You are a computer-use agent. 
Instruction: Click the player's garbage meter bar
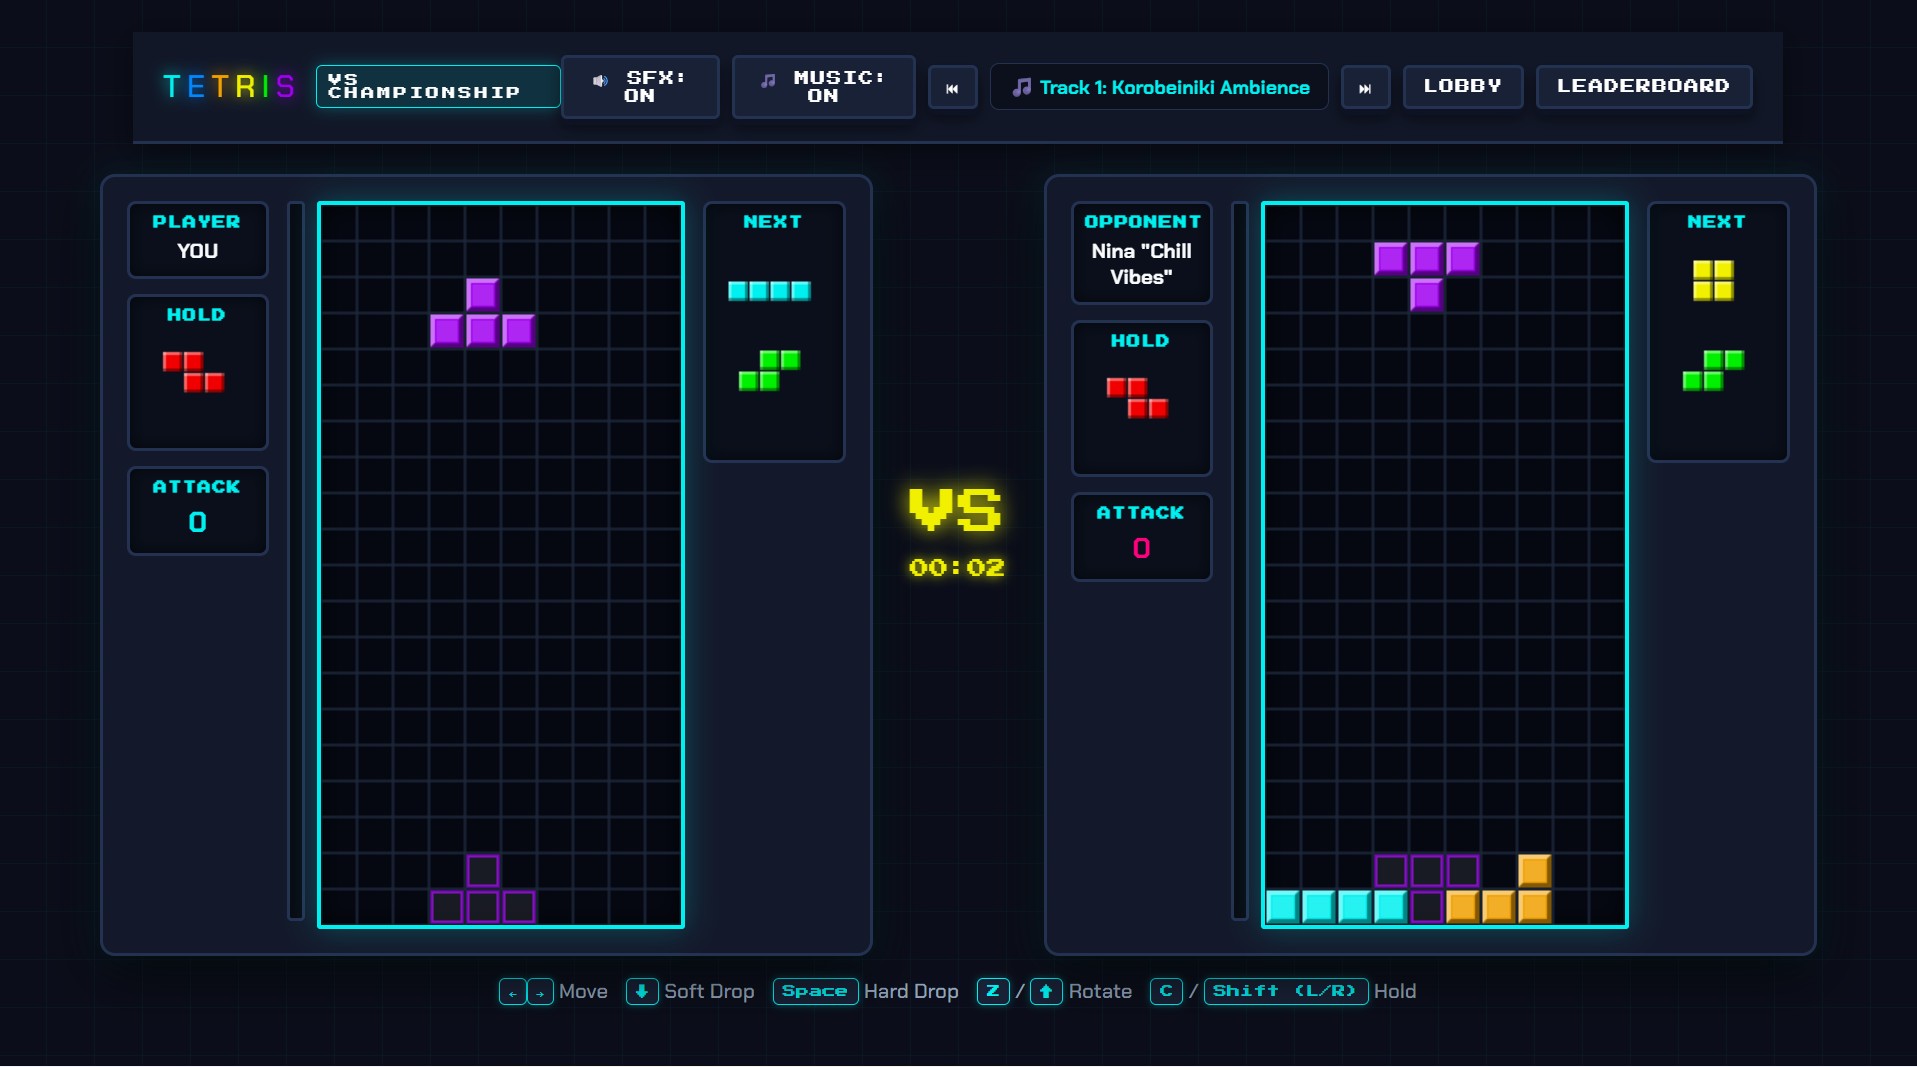(296, 561)
